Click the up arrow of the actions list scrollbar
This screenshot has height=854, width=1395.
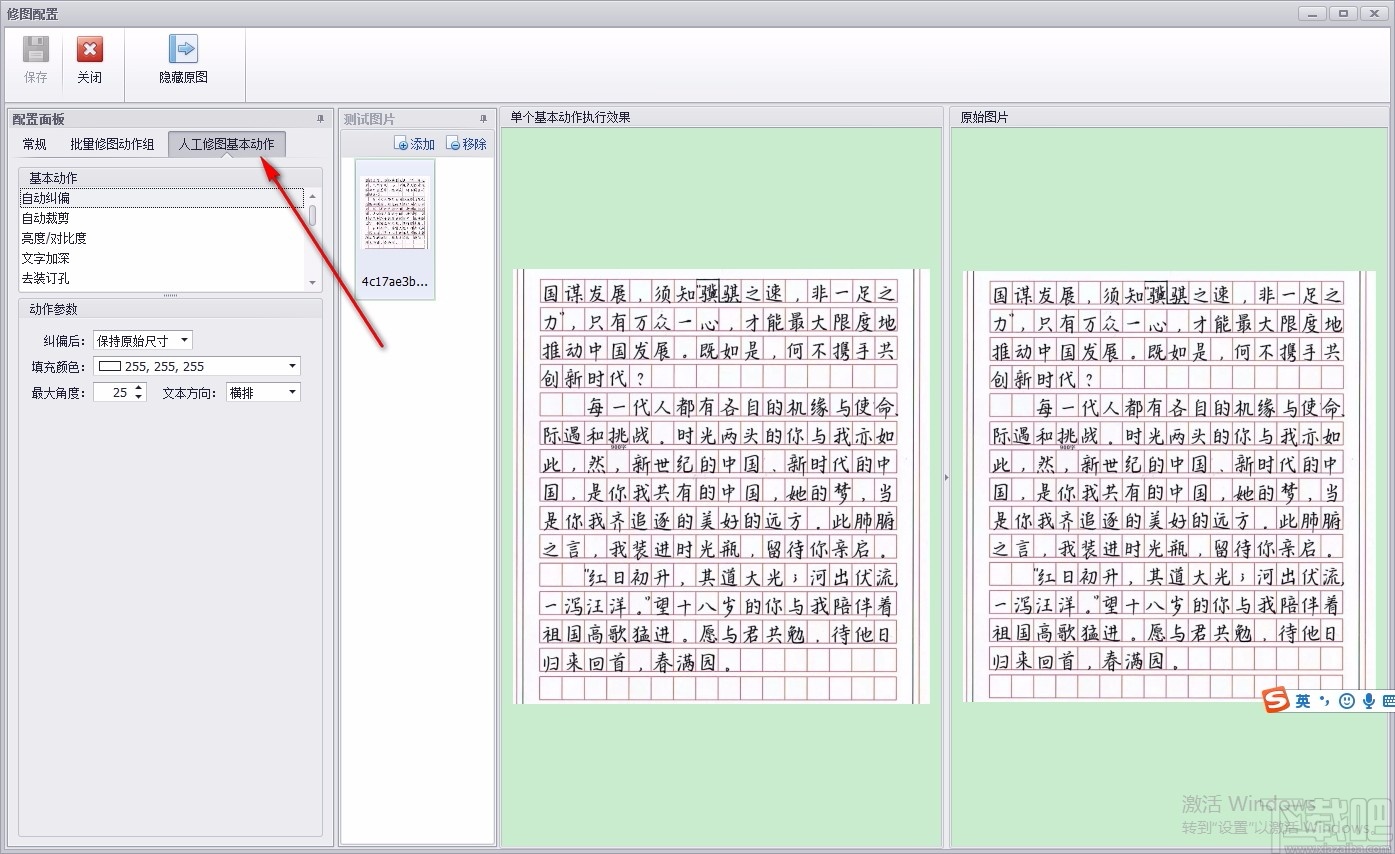(x=312, y=196)
